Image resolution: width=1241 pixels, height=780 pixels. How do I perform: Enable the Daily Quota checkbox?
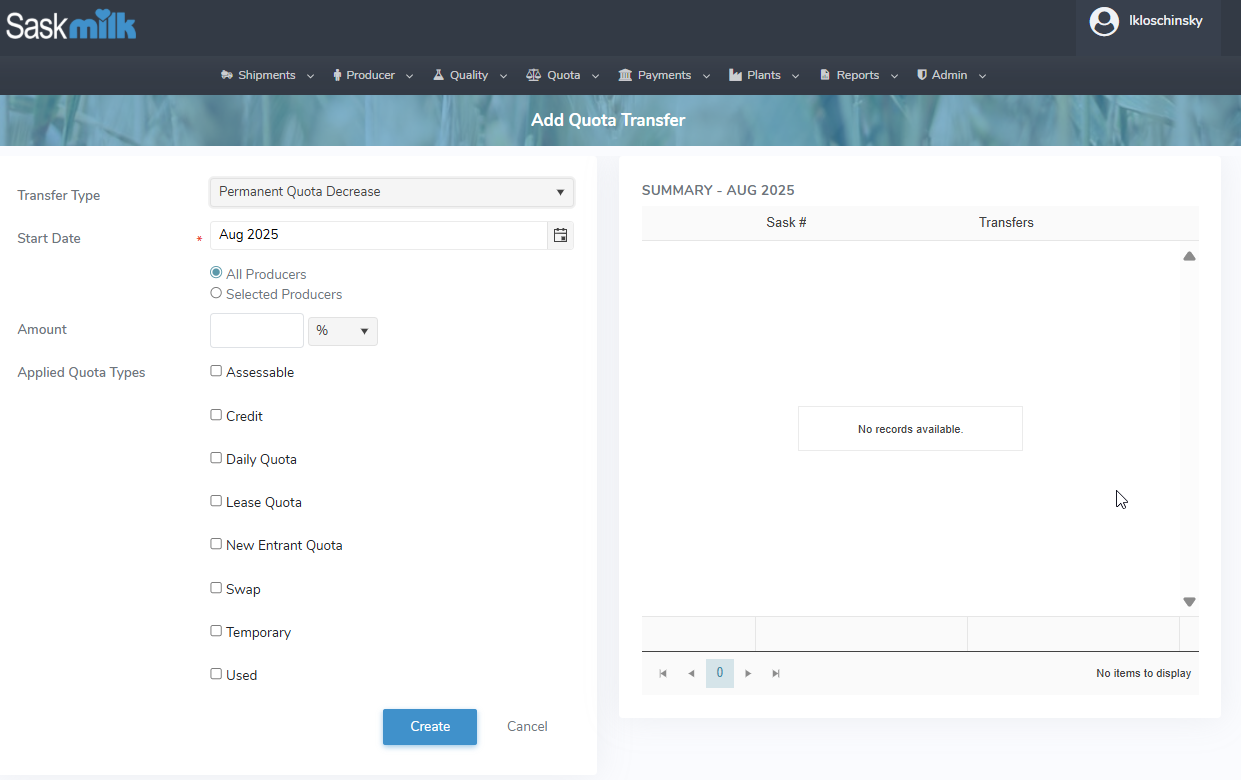coord(216,458)
